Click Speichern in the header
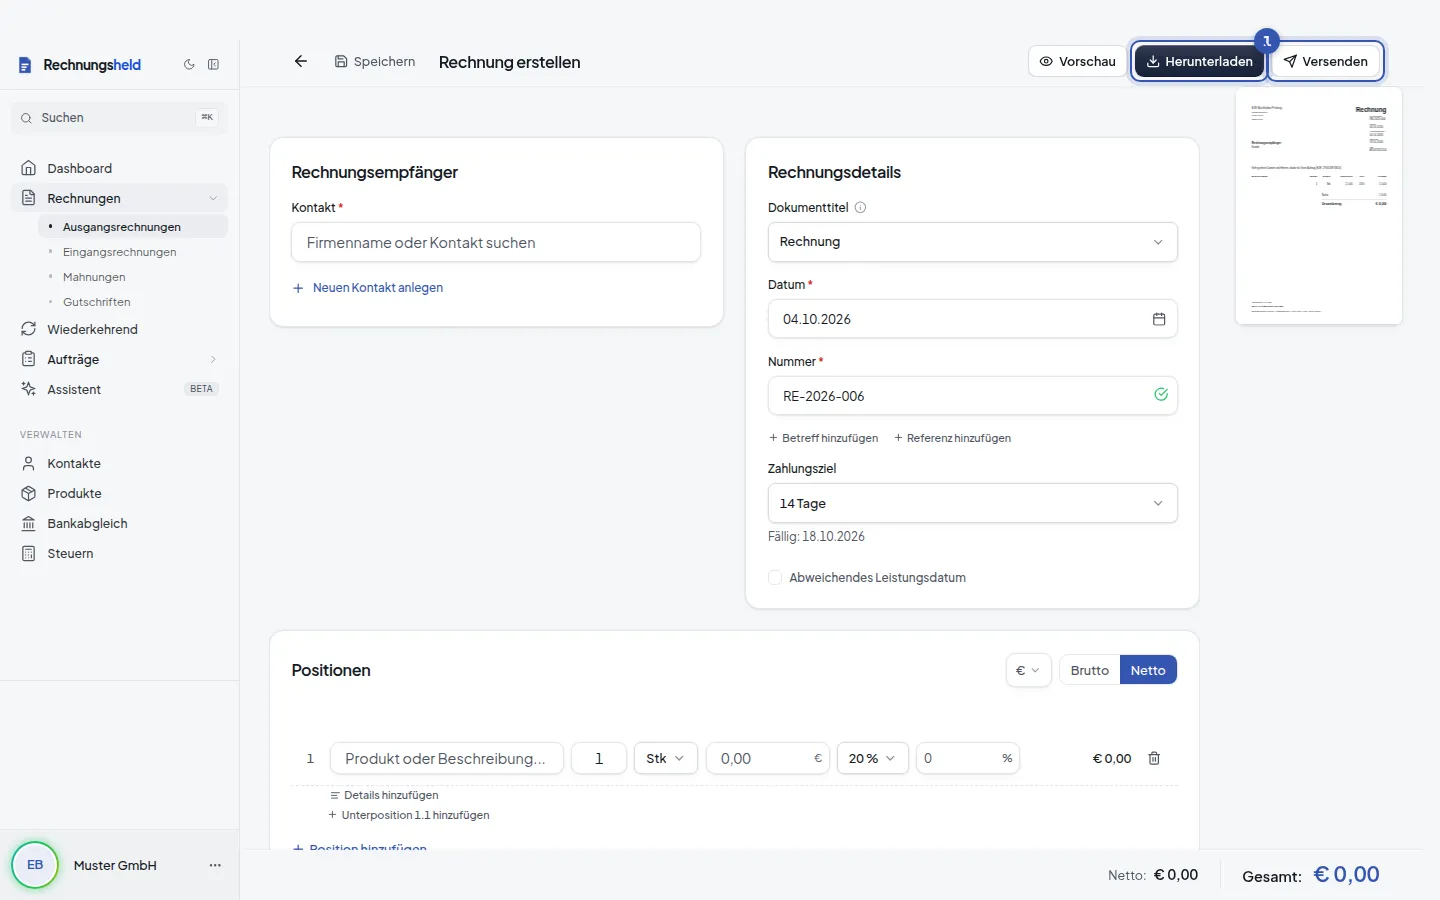1440x900 pixels. pos(375,61)
